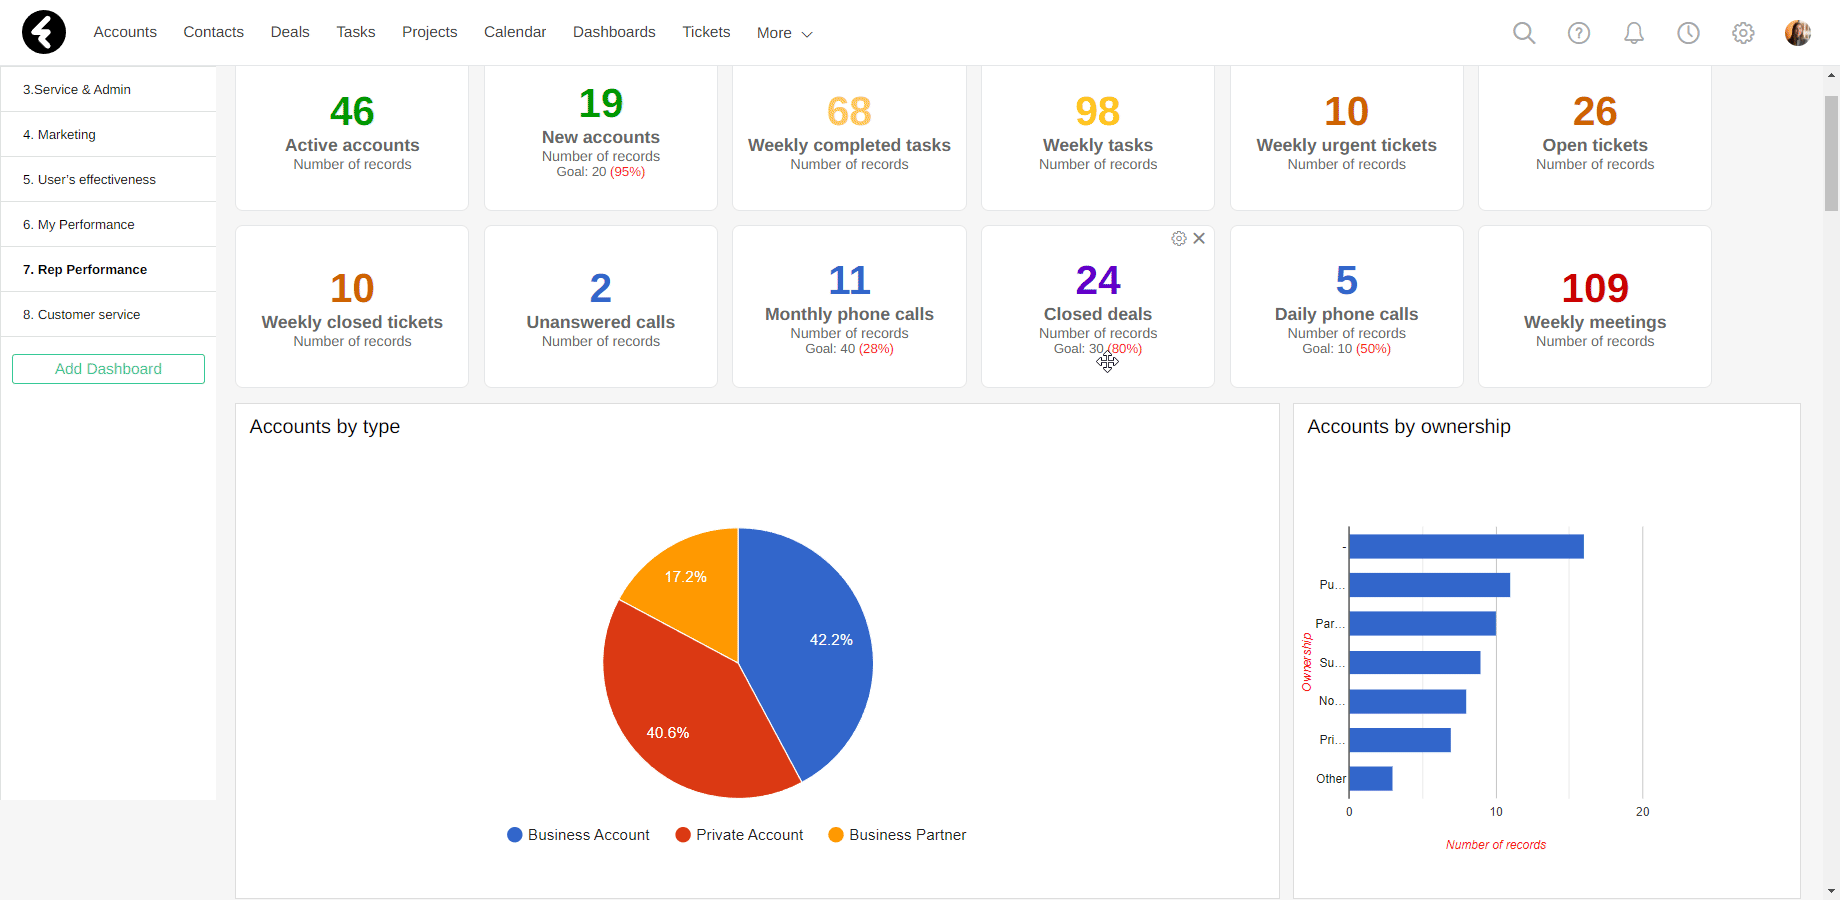This screenshot has width=1840, height=900.
Task: Open the Dashboards menu
Action: [614, 32]
